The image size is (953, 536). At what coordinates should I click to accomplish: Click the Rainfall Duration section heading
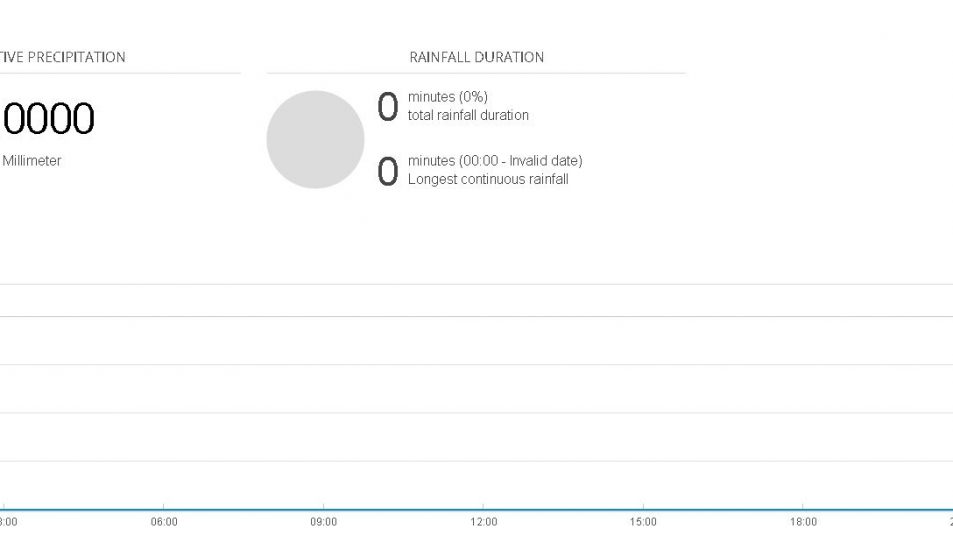476,57
